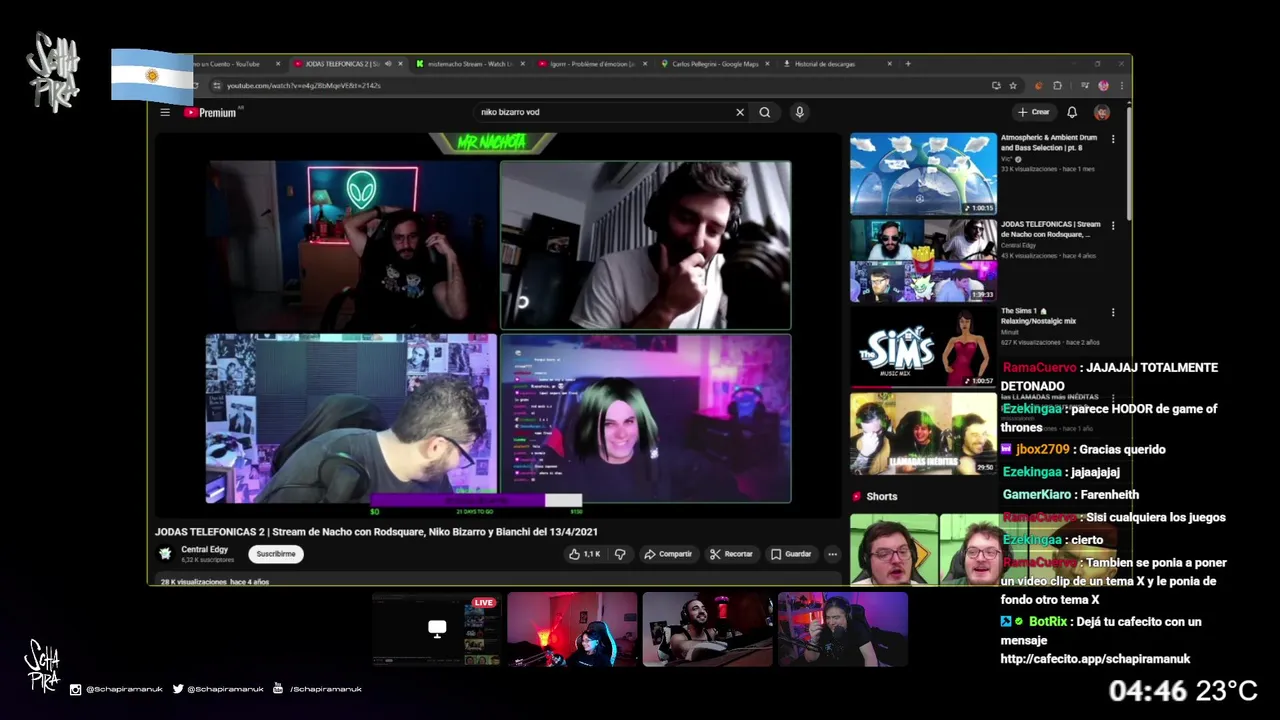Mute the JODAS TELEFONICAS tab audio icon
The height and width of the screenshot is (720, 1280).
click(388, 64)
